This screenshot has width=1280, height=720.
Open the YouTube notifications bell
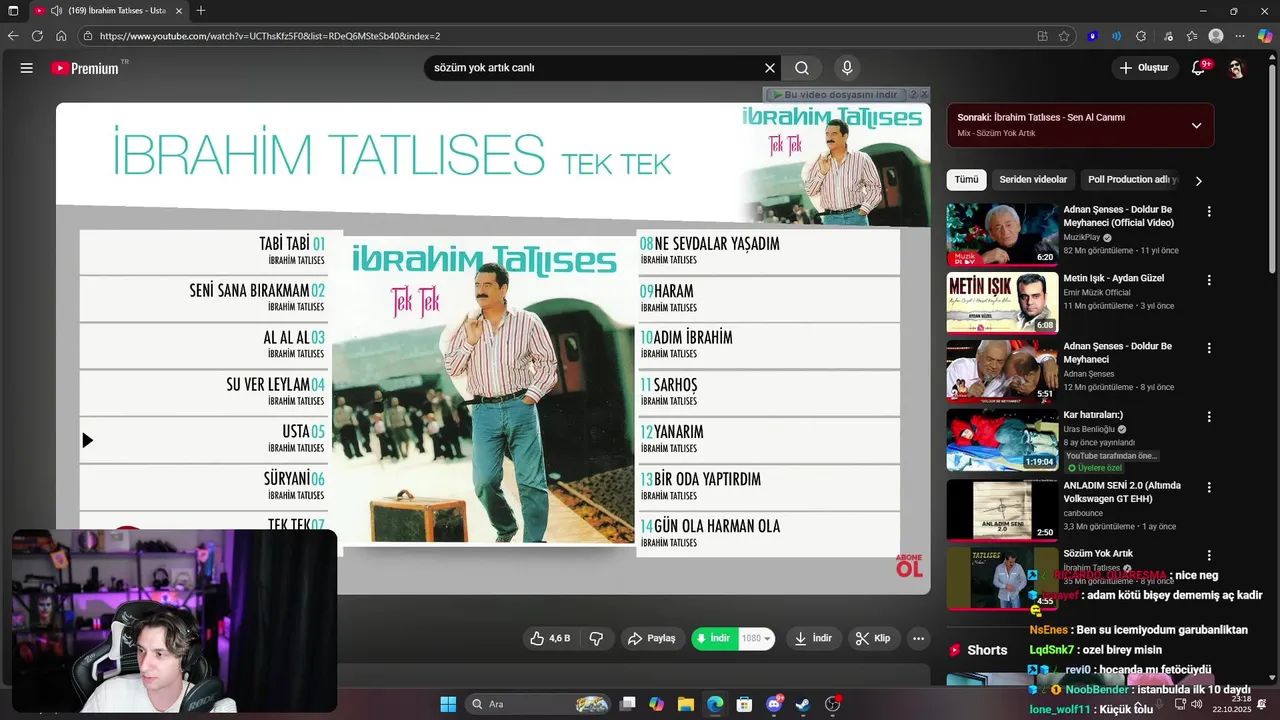(1199, 68)
